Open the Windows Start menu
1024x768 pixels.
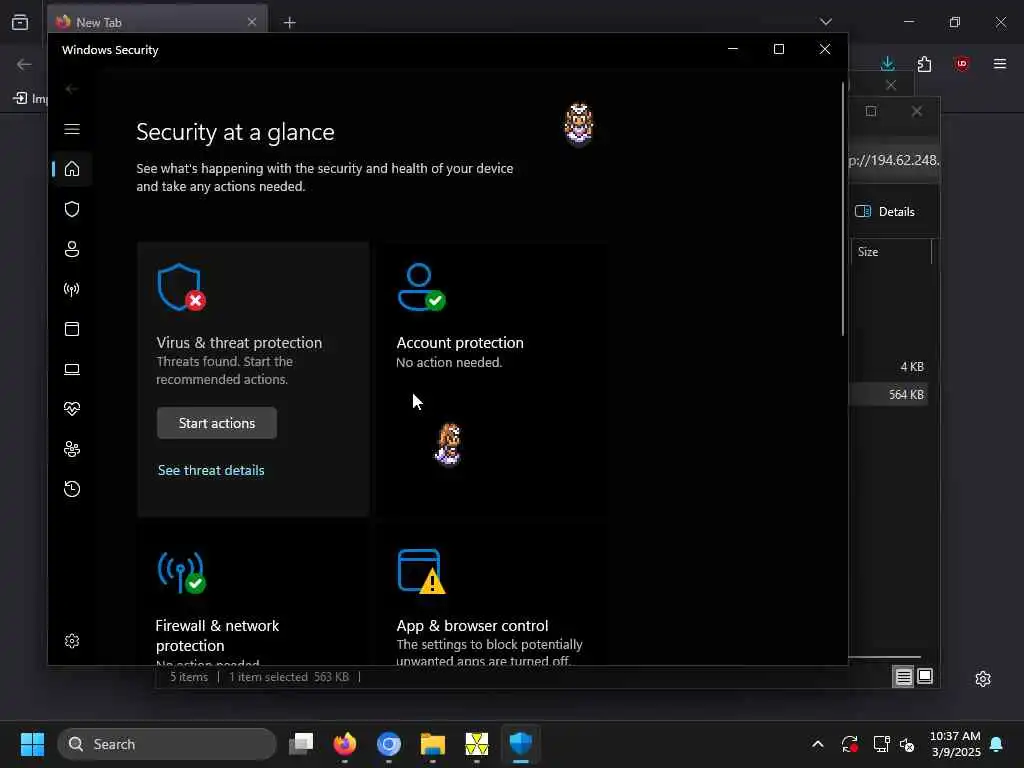[x=32, y=744]
